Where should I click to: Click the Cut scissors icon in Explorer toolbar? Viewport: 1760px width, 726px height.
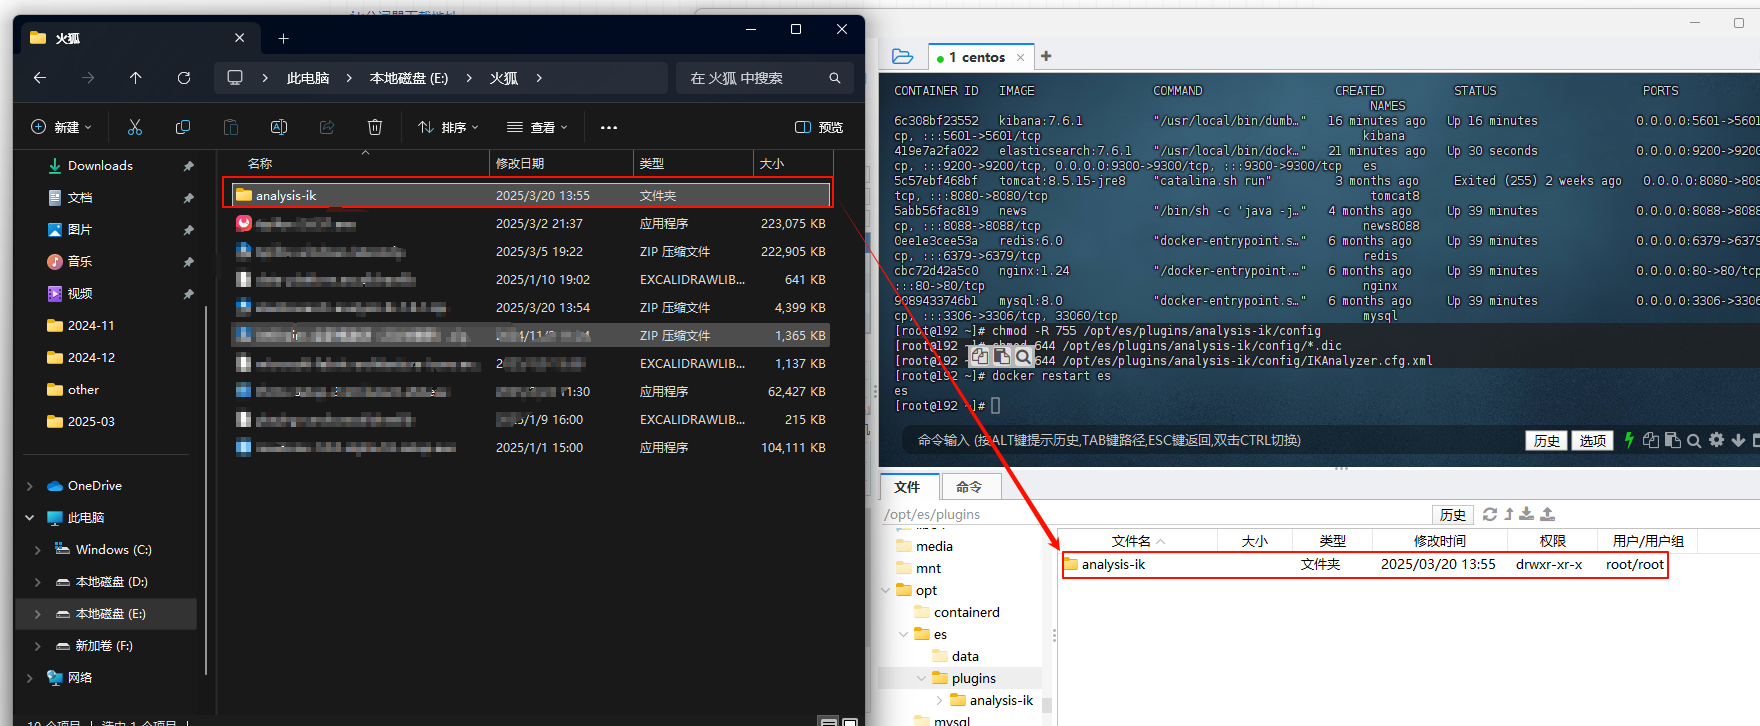click(x=135, y=127)
